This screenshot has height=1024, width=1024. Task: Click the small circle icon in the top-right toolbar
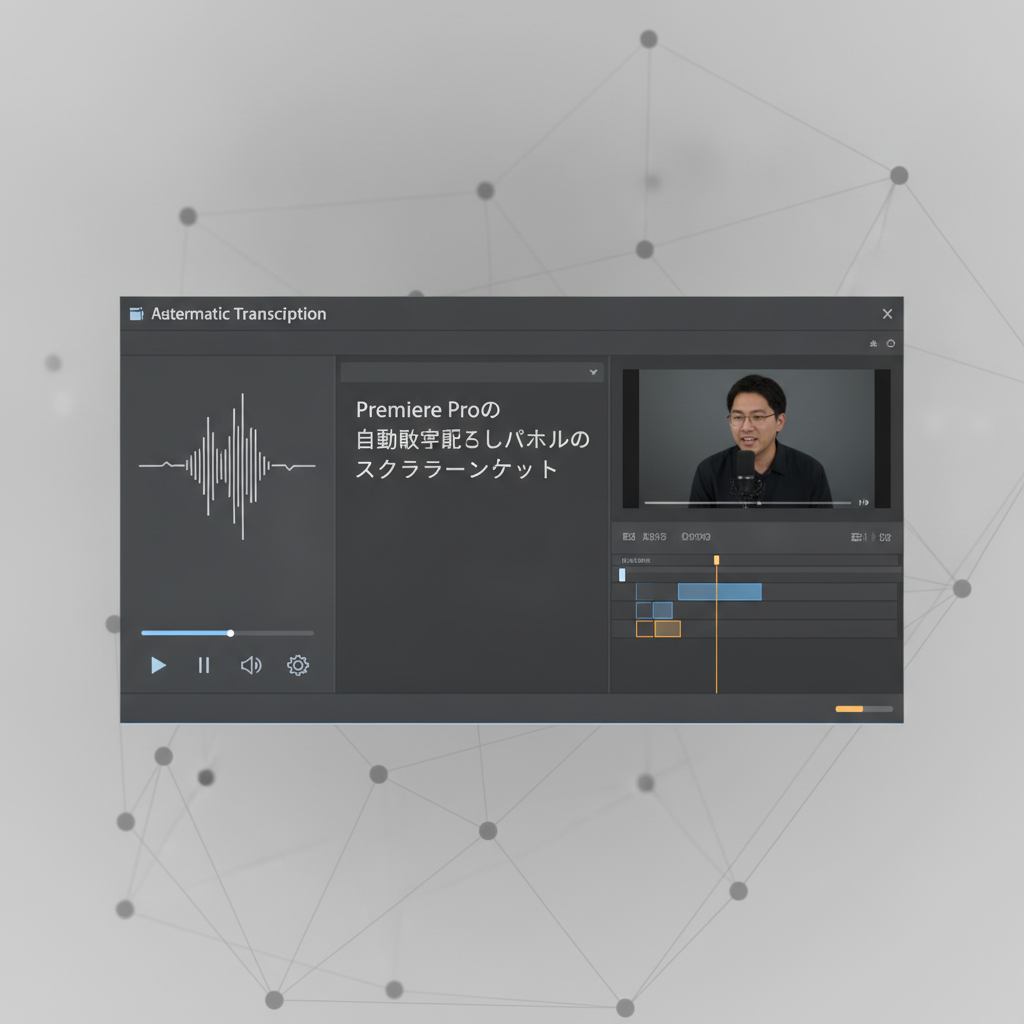(x=891, y=344)
